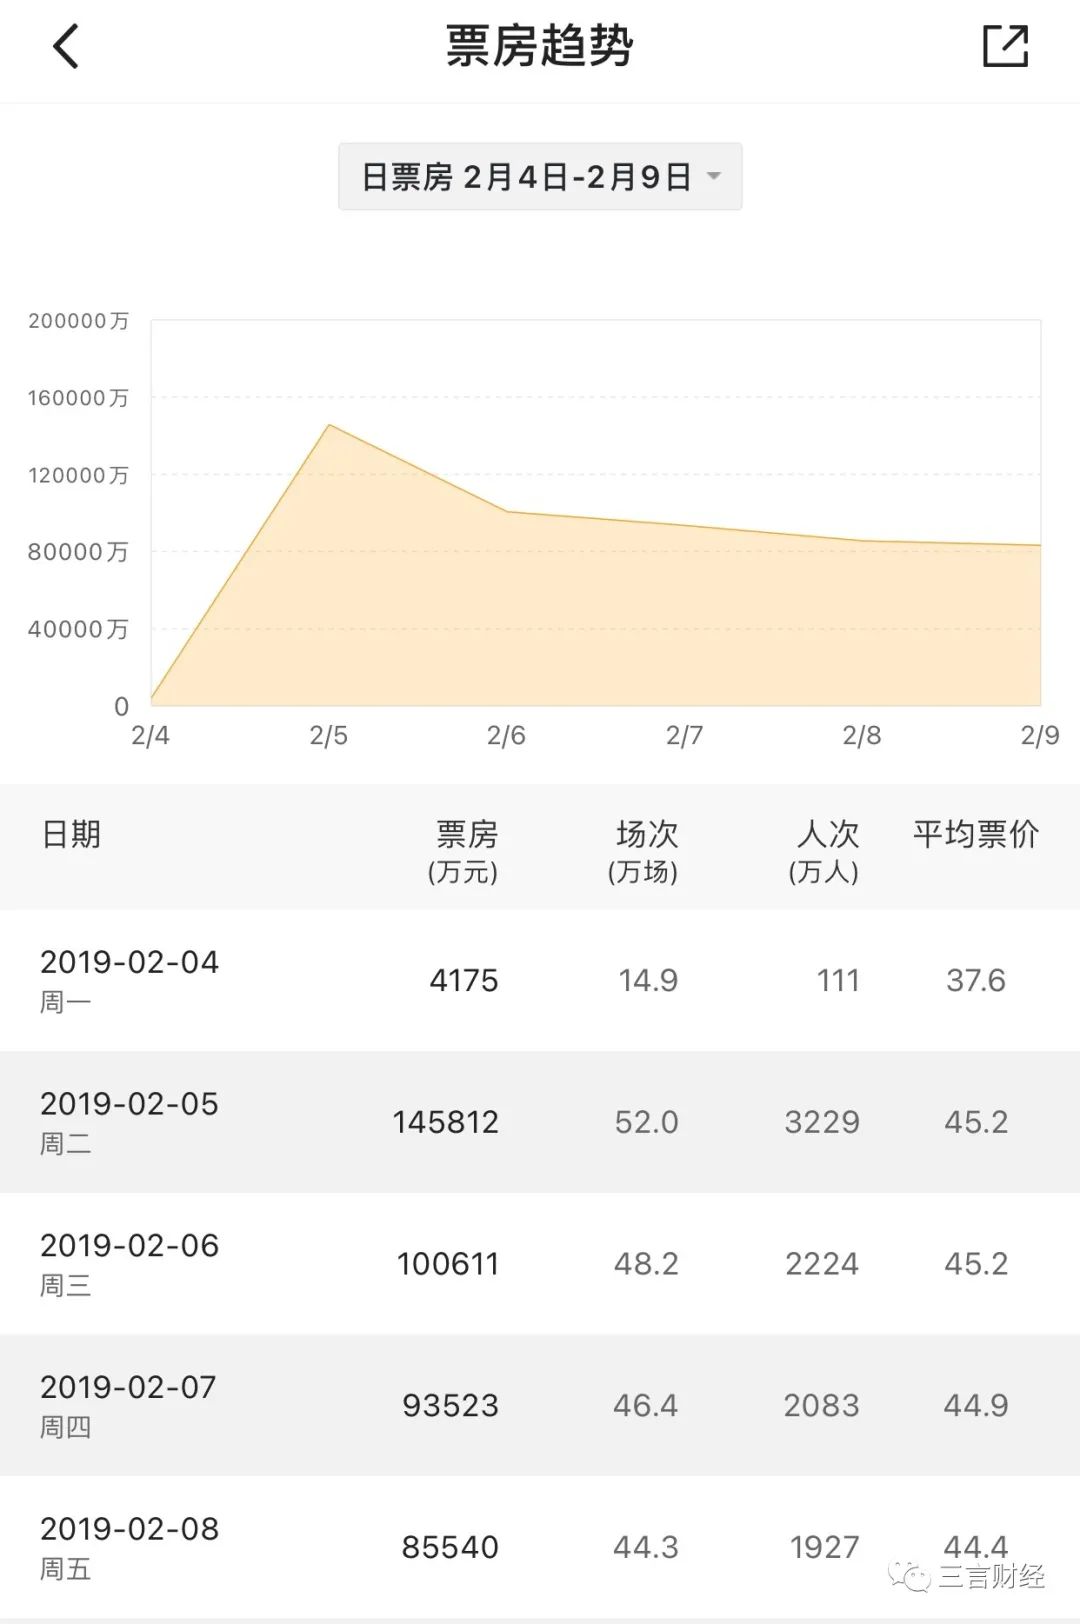Click the 人次(万人) column header
Screen dimensions: 1080x1624
(x=825, y=850)
